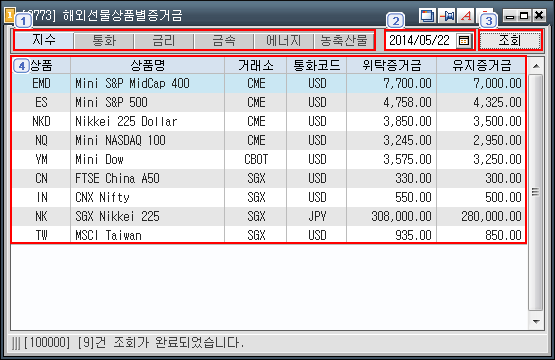The width and height of the screenshot is (555, 360).
Task: Select the NQ product code cell
Action: (41, 141)
